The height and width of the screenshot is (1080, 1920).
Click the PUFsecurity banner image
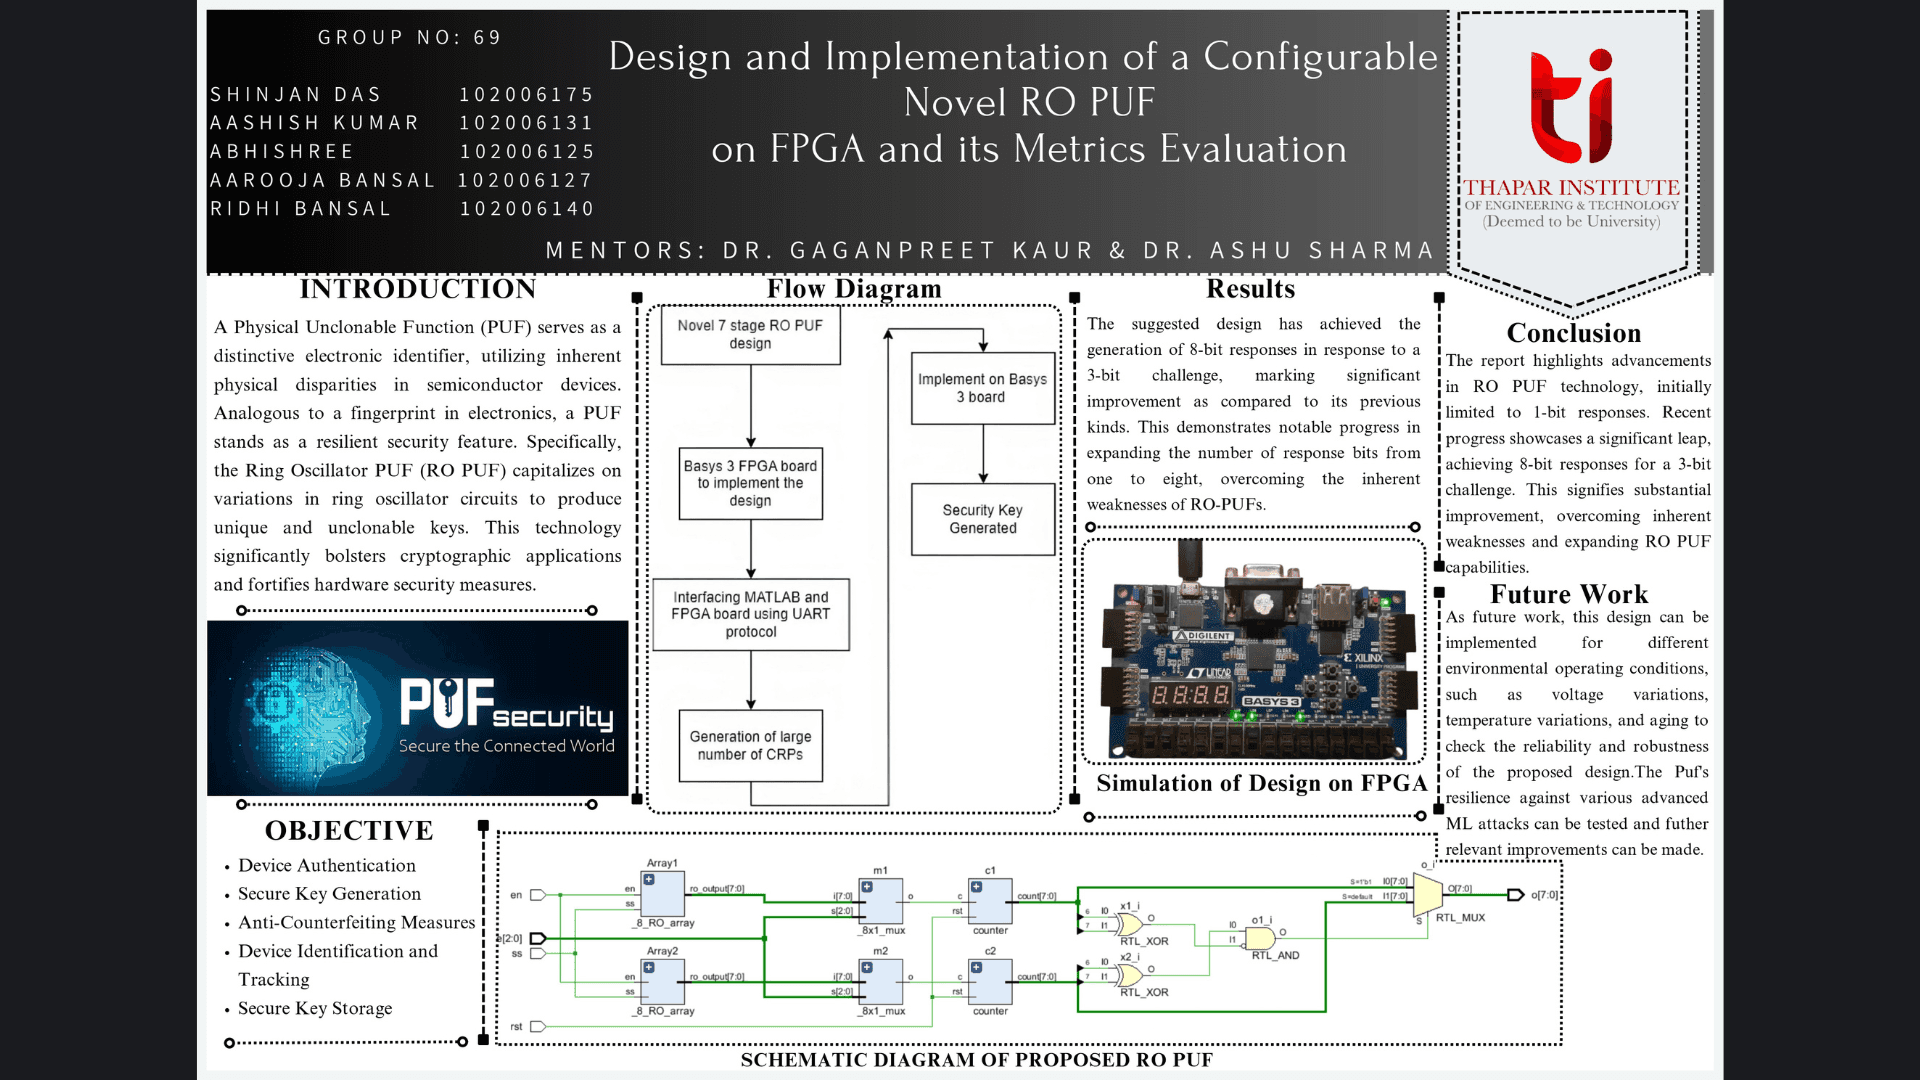[418, 708]
